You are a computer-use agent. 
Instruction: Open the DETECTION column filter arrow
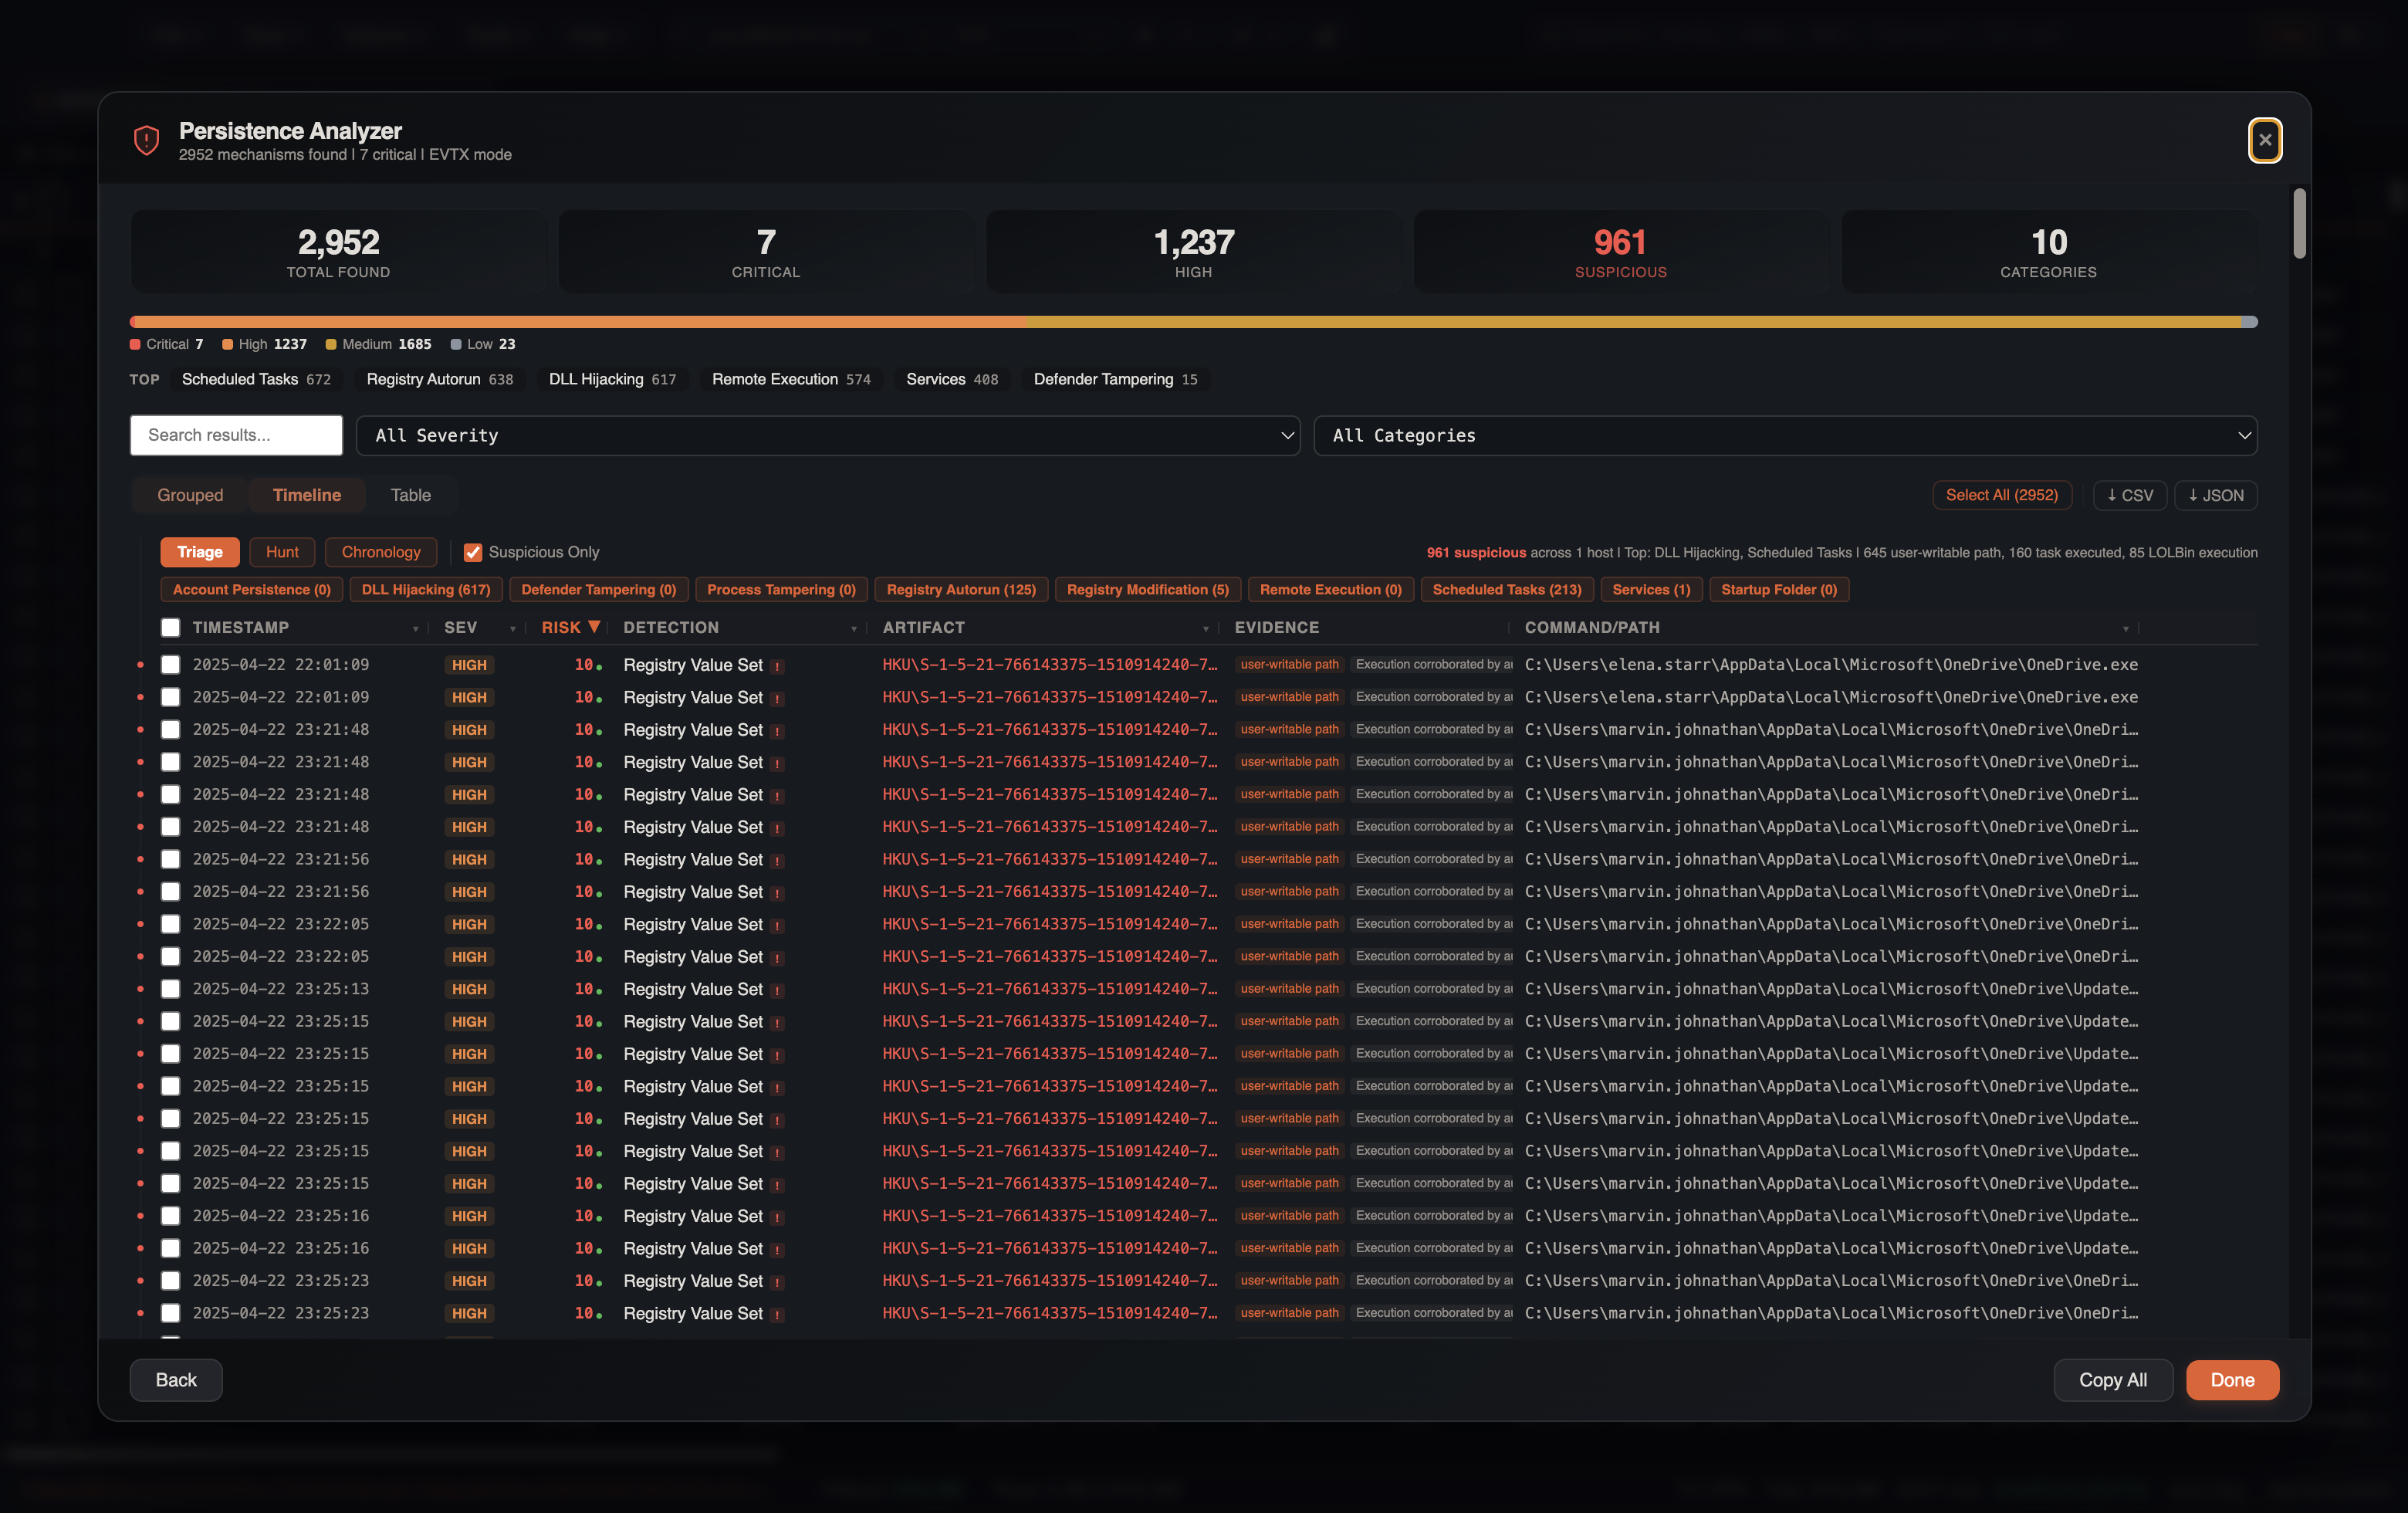pos(854,629)
